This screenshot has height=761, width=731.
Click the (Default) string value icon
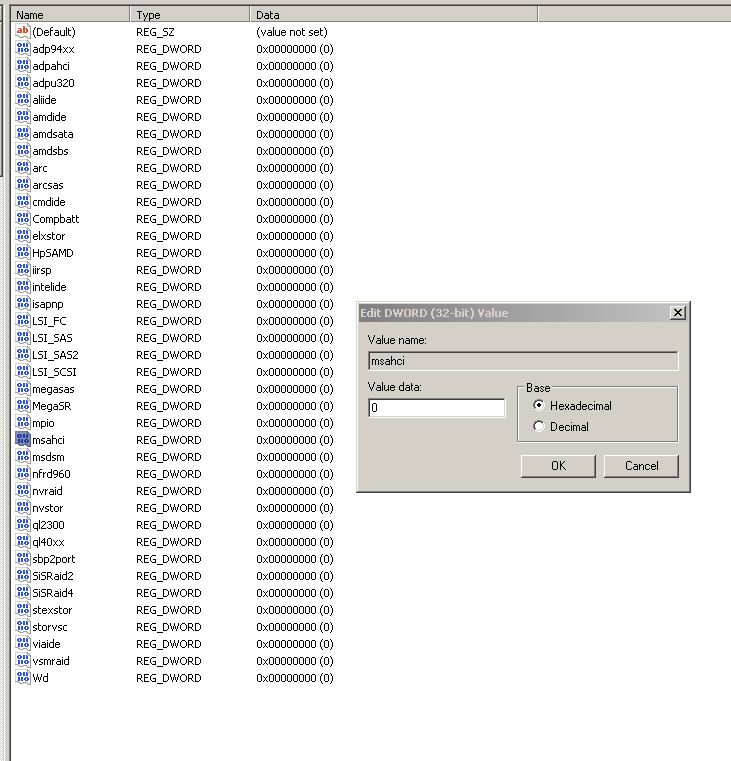(x=23, y=32)
